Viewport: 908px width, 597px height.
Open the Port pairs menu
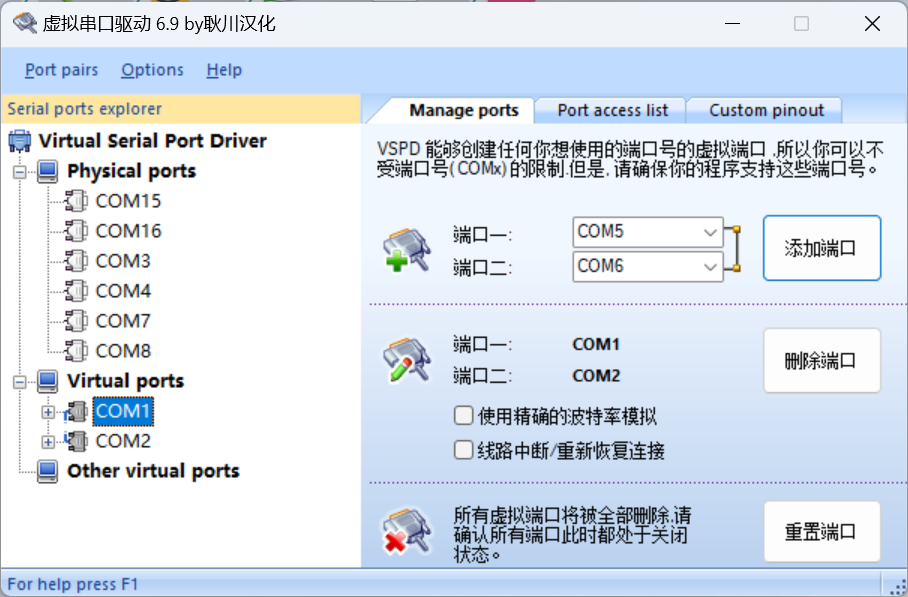(61, 70)
